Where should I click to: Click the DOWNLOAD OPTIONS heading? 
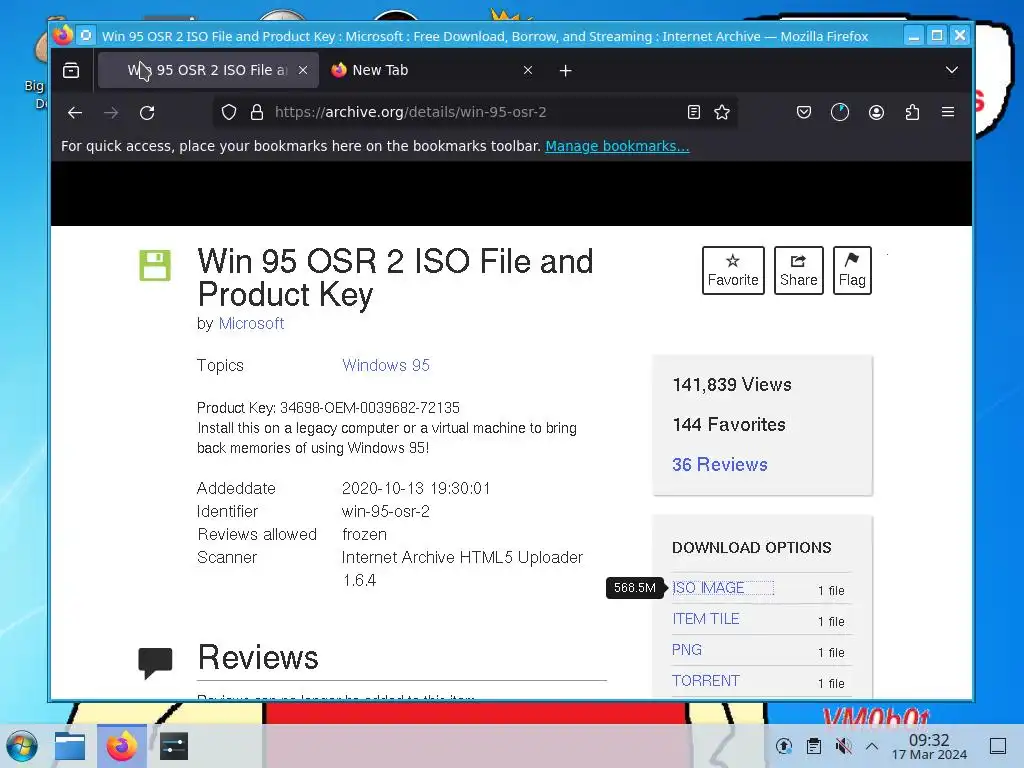pyautogui.click(x=752, y=547)
